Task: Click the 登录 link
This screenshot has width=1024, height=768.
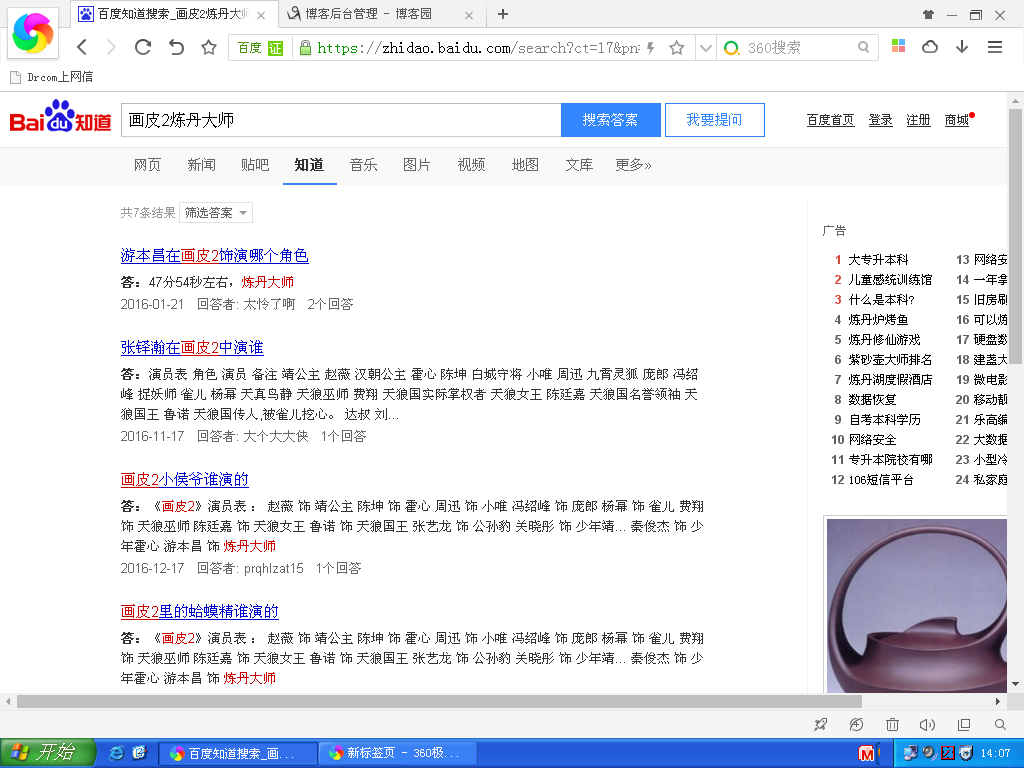Action: (880, 120)
